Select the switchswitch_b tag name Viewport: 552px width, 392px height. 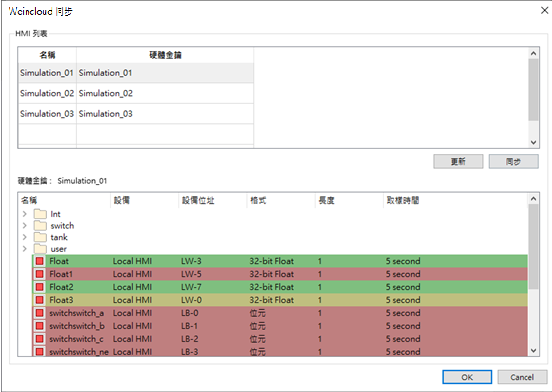click(77, 326)
